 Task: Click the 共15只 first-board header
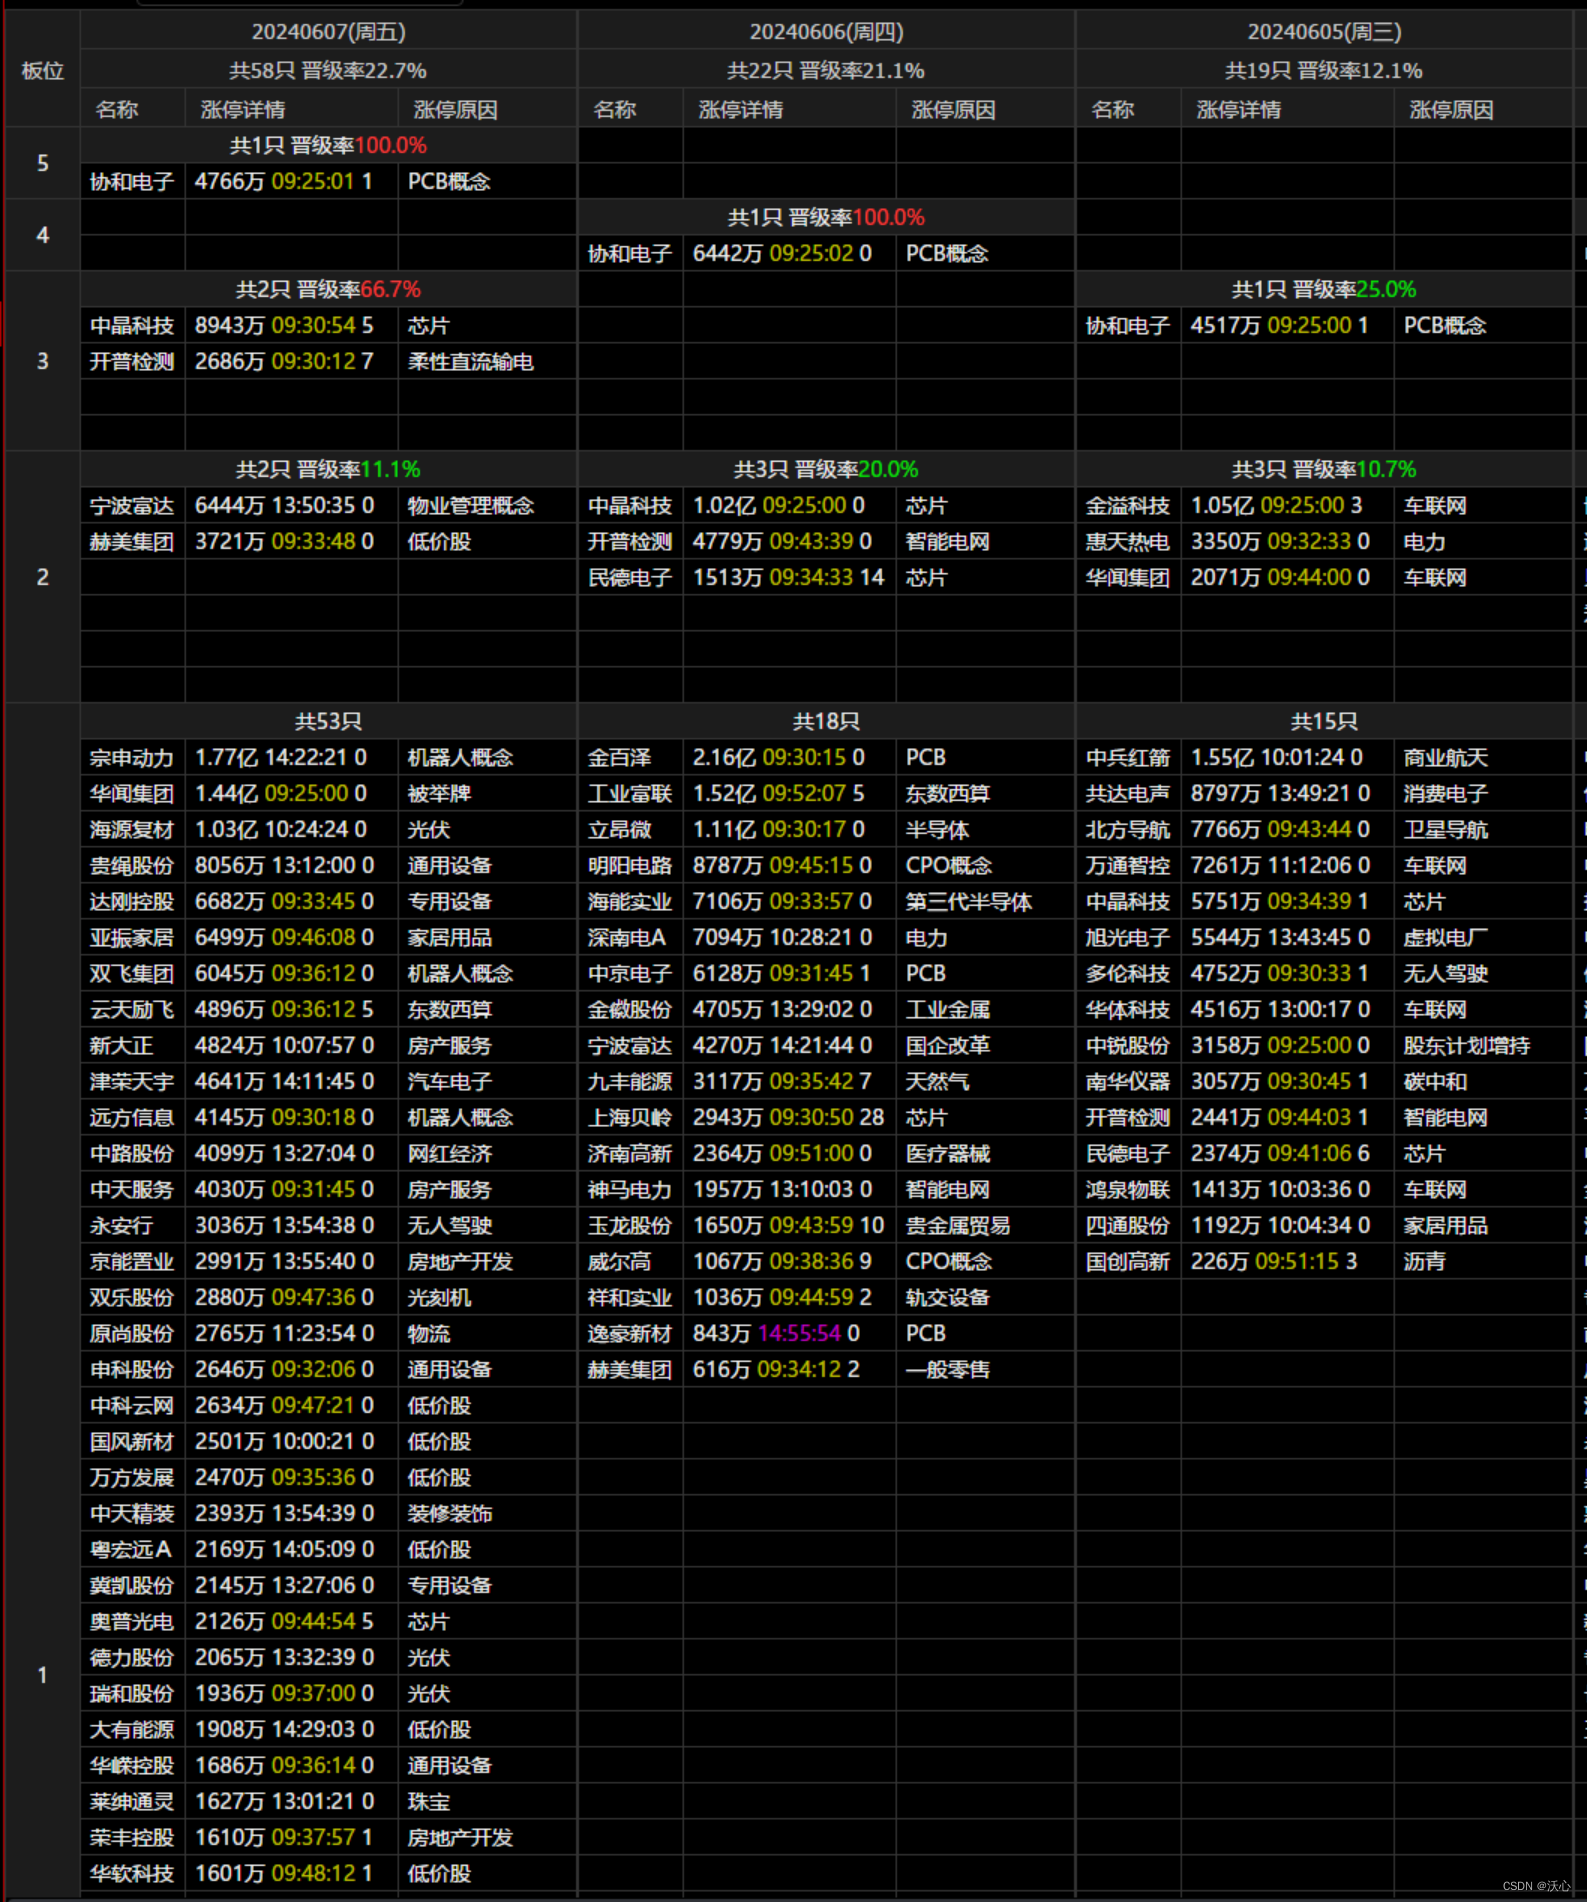[x=1324, y=722]
